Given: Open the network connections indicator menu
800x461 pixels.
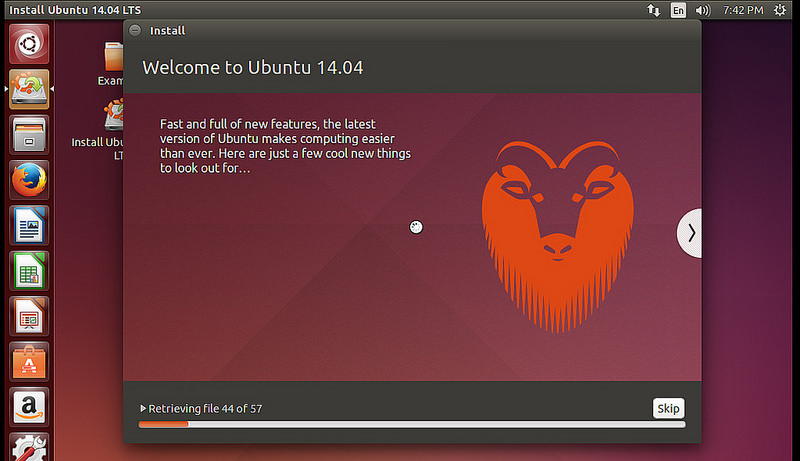Looking at the screenshot, I should point(653,10).
